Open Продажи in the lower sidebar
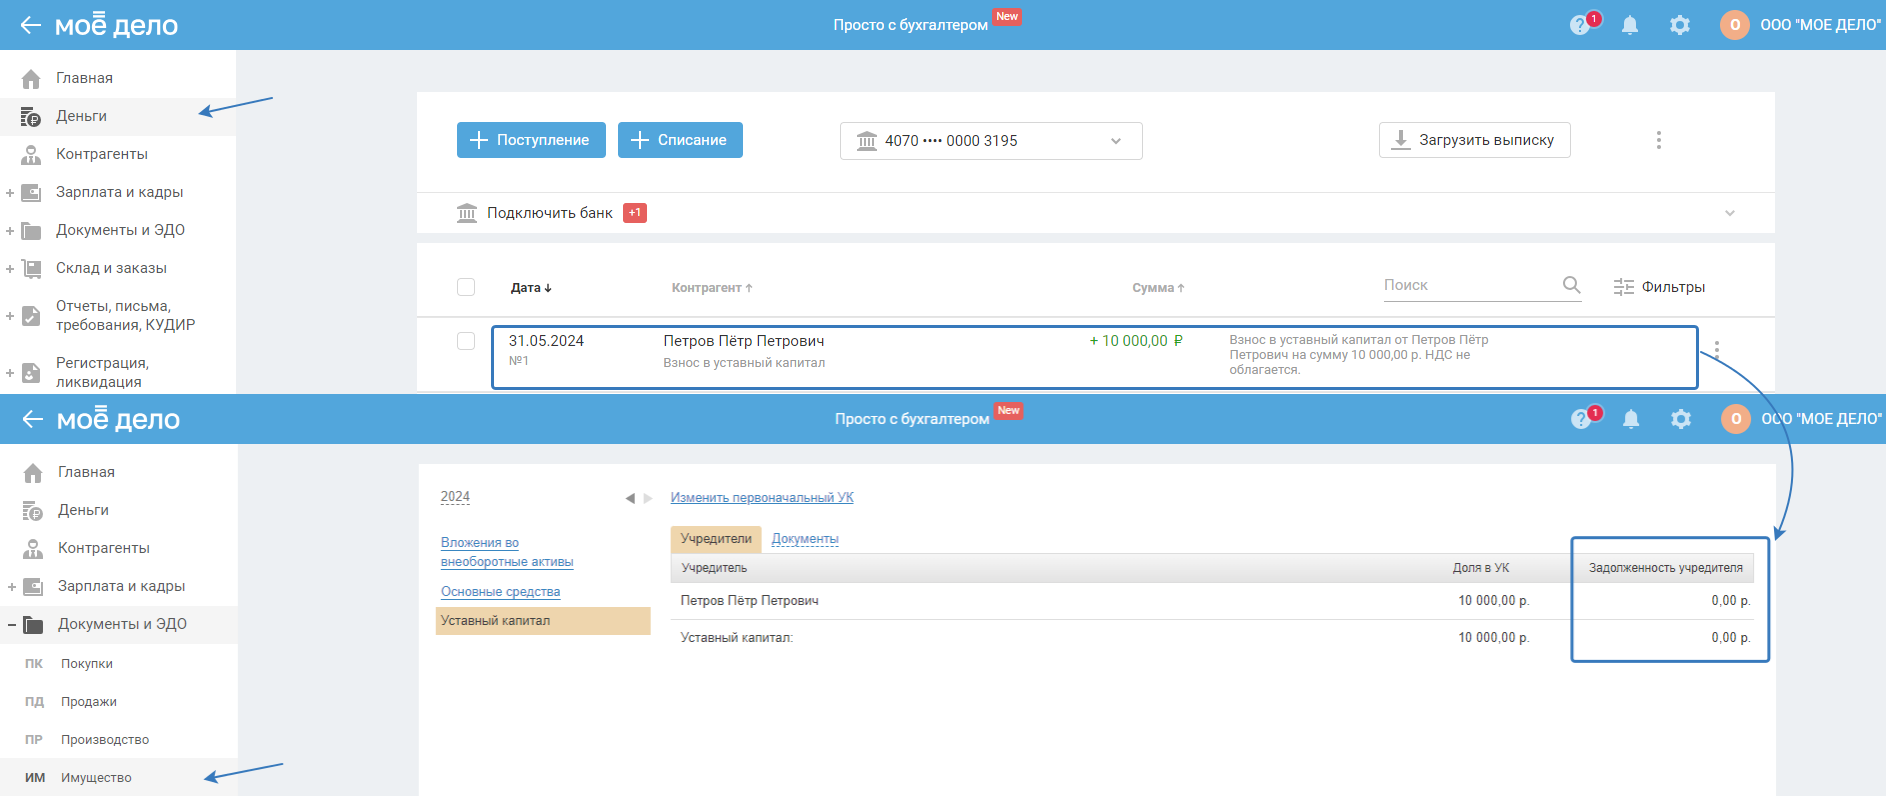This screenshot has width=1886, height=796. [89, 702]
